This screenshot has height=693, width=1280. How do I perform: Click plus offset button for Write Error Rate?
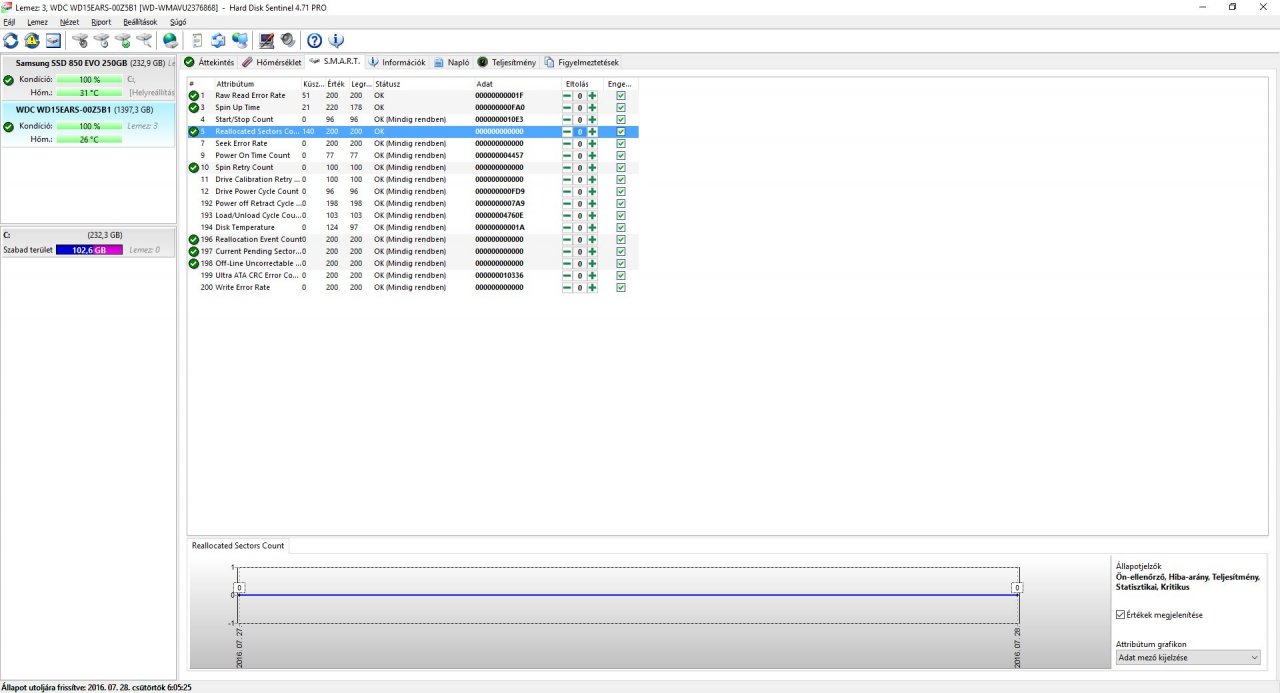592,288
